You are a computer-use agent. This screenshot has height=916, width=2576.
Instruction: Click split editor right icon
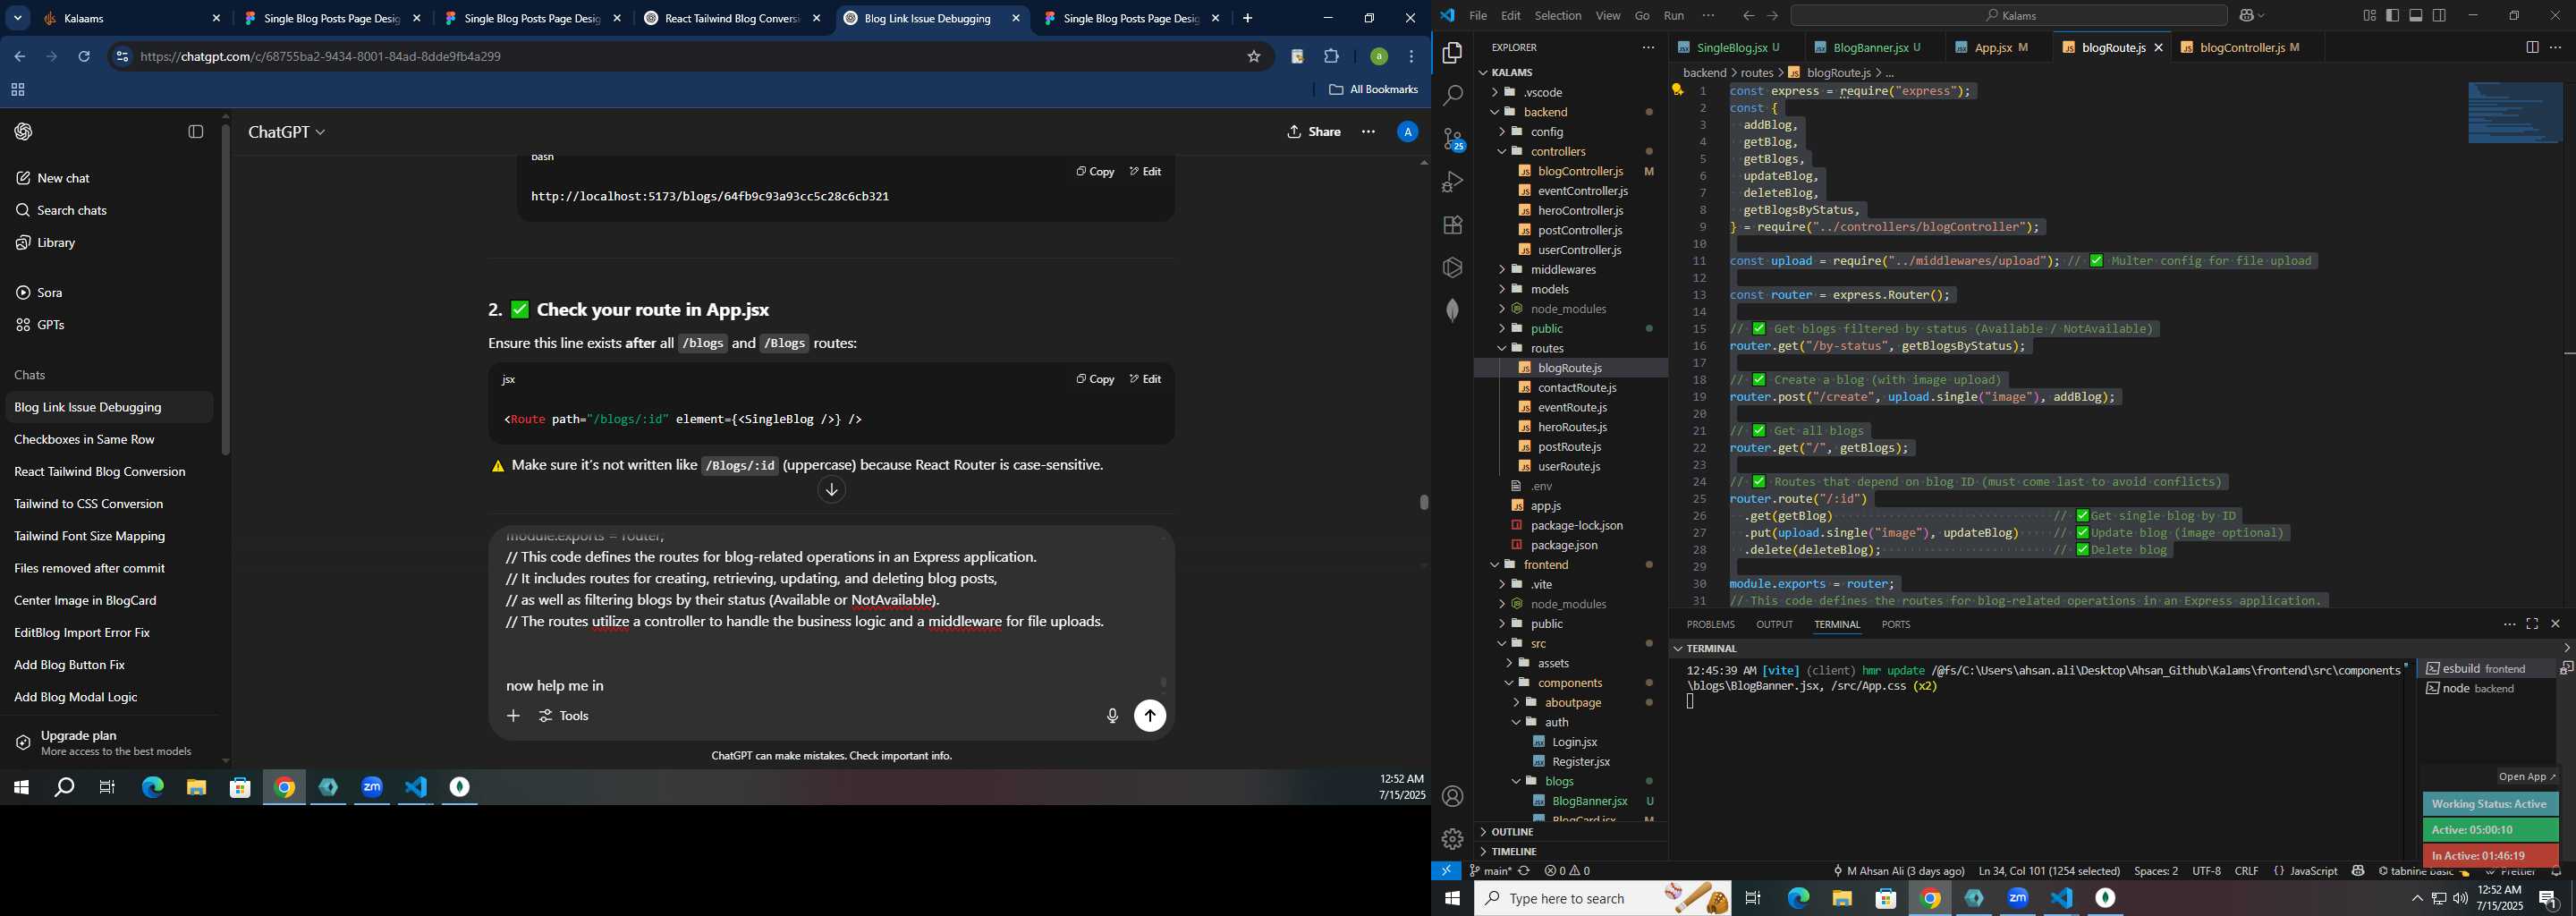(2531, 47)
